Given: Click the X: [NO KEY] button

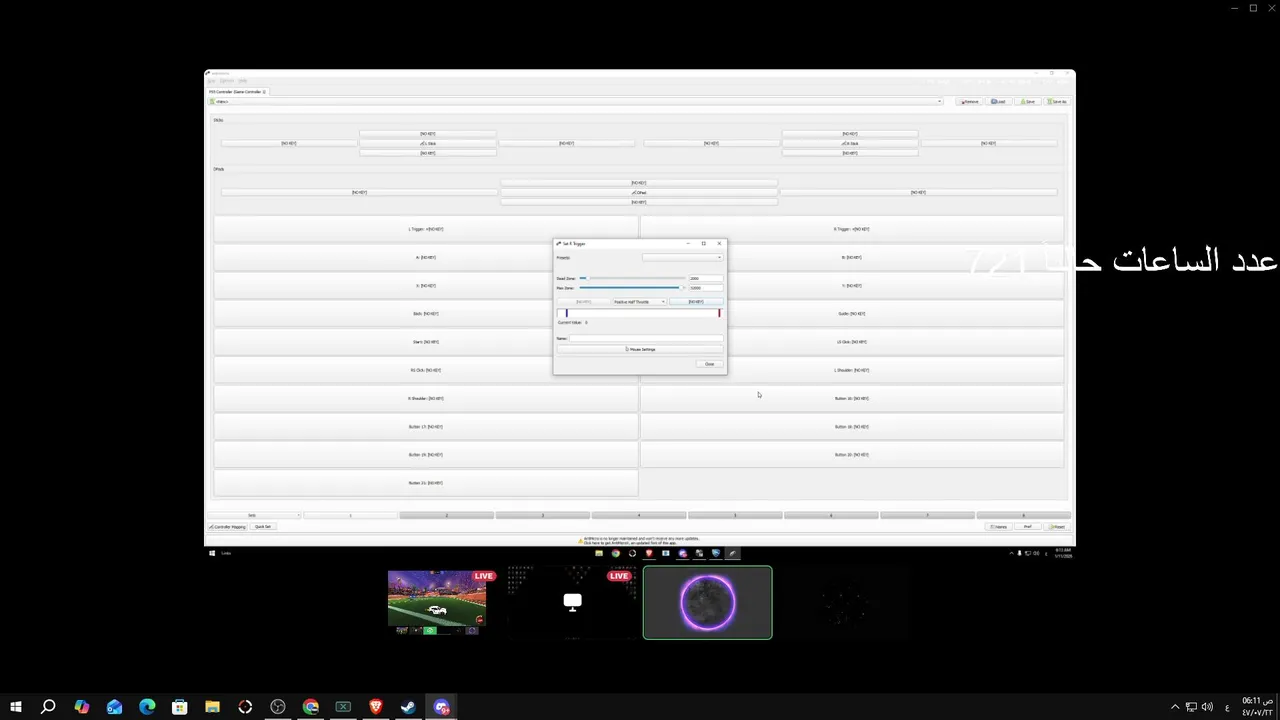Looking at the screenshot, I should 426,286.
